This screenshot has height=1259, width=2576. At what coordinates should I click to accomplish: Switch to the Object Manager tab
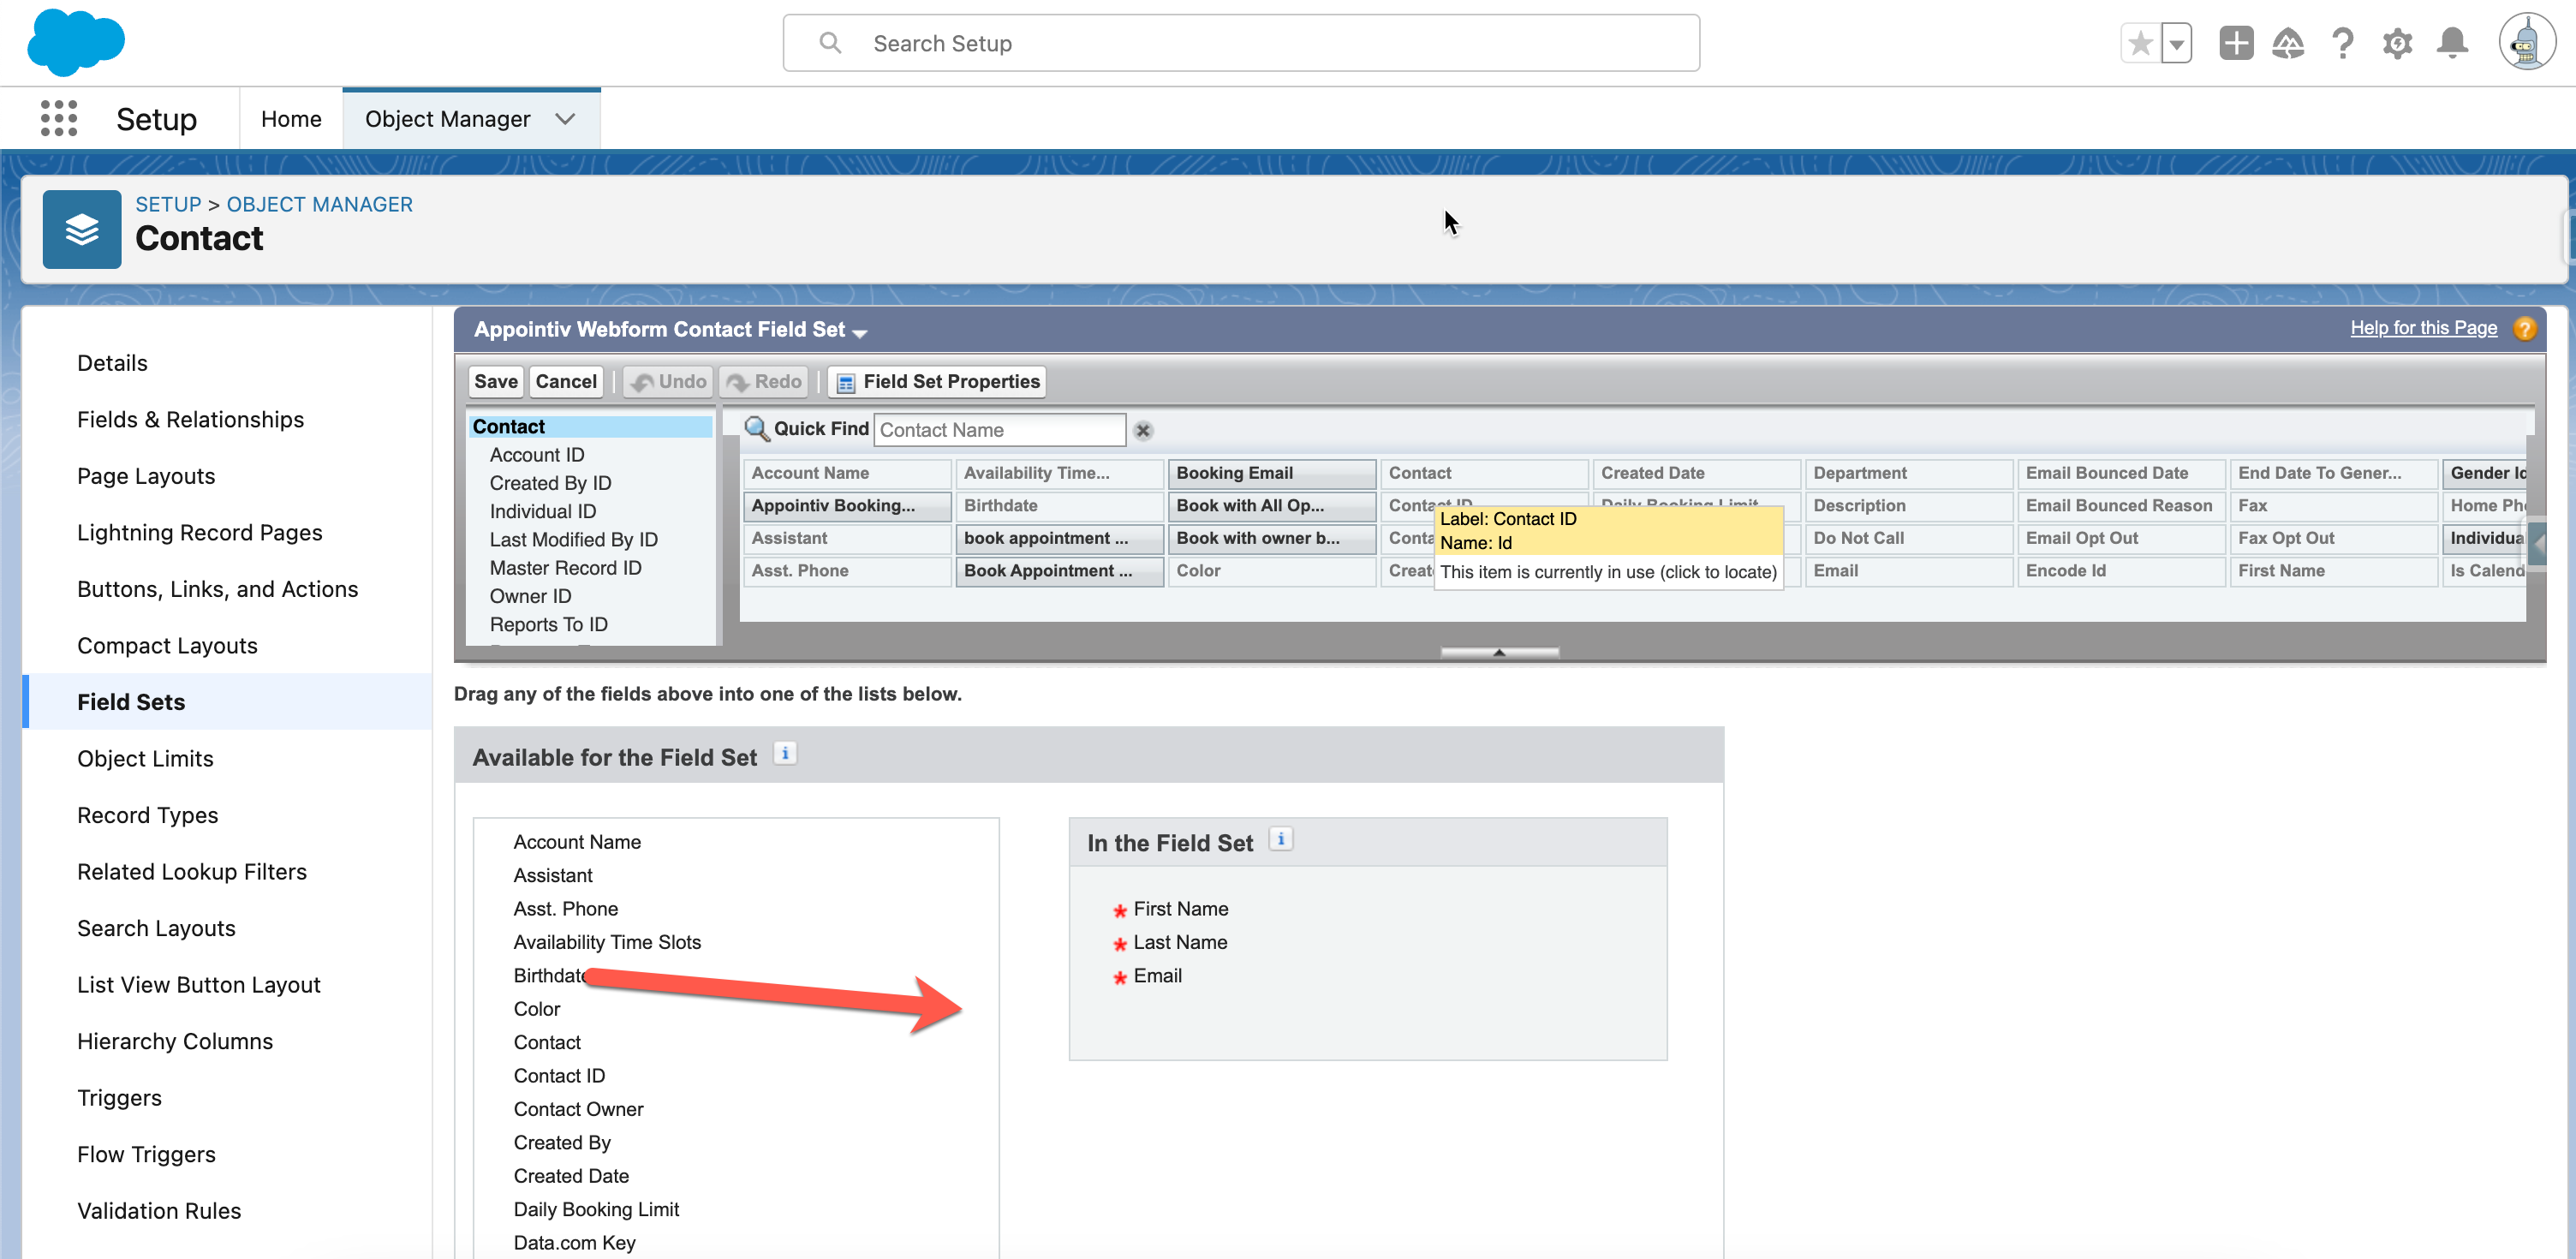coord(447,119)
